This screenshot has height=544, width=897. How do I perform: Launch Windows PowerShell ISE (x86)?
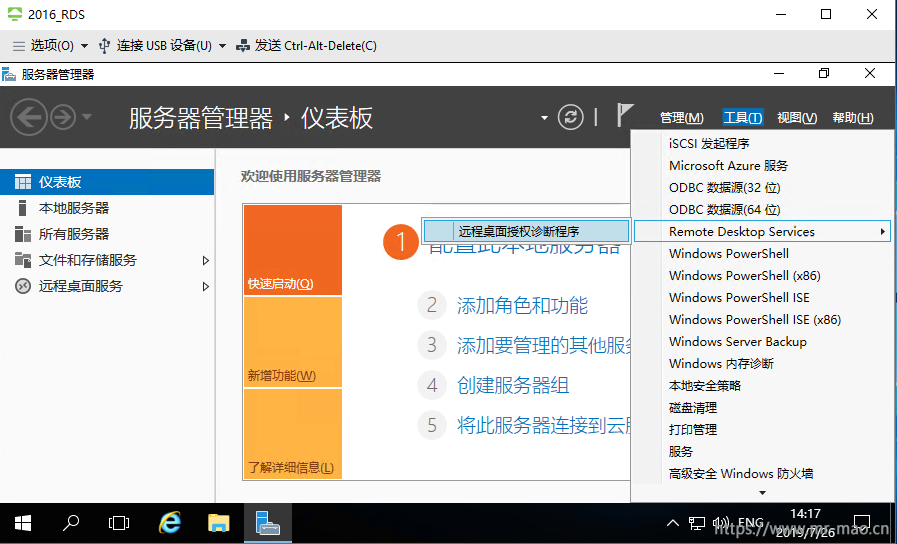pyautogui.click(x=755, y=320)
